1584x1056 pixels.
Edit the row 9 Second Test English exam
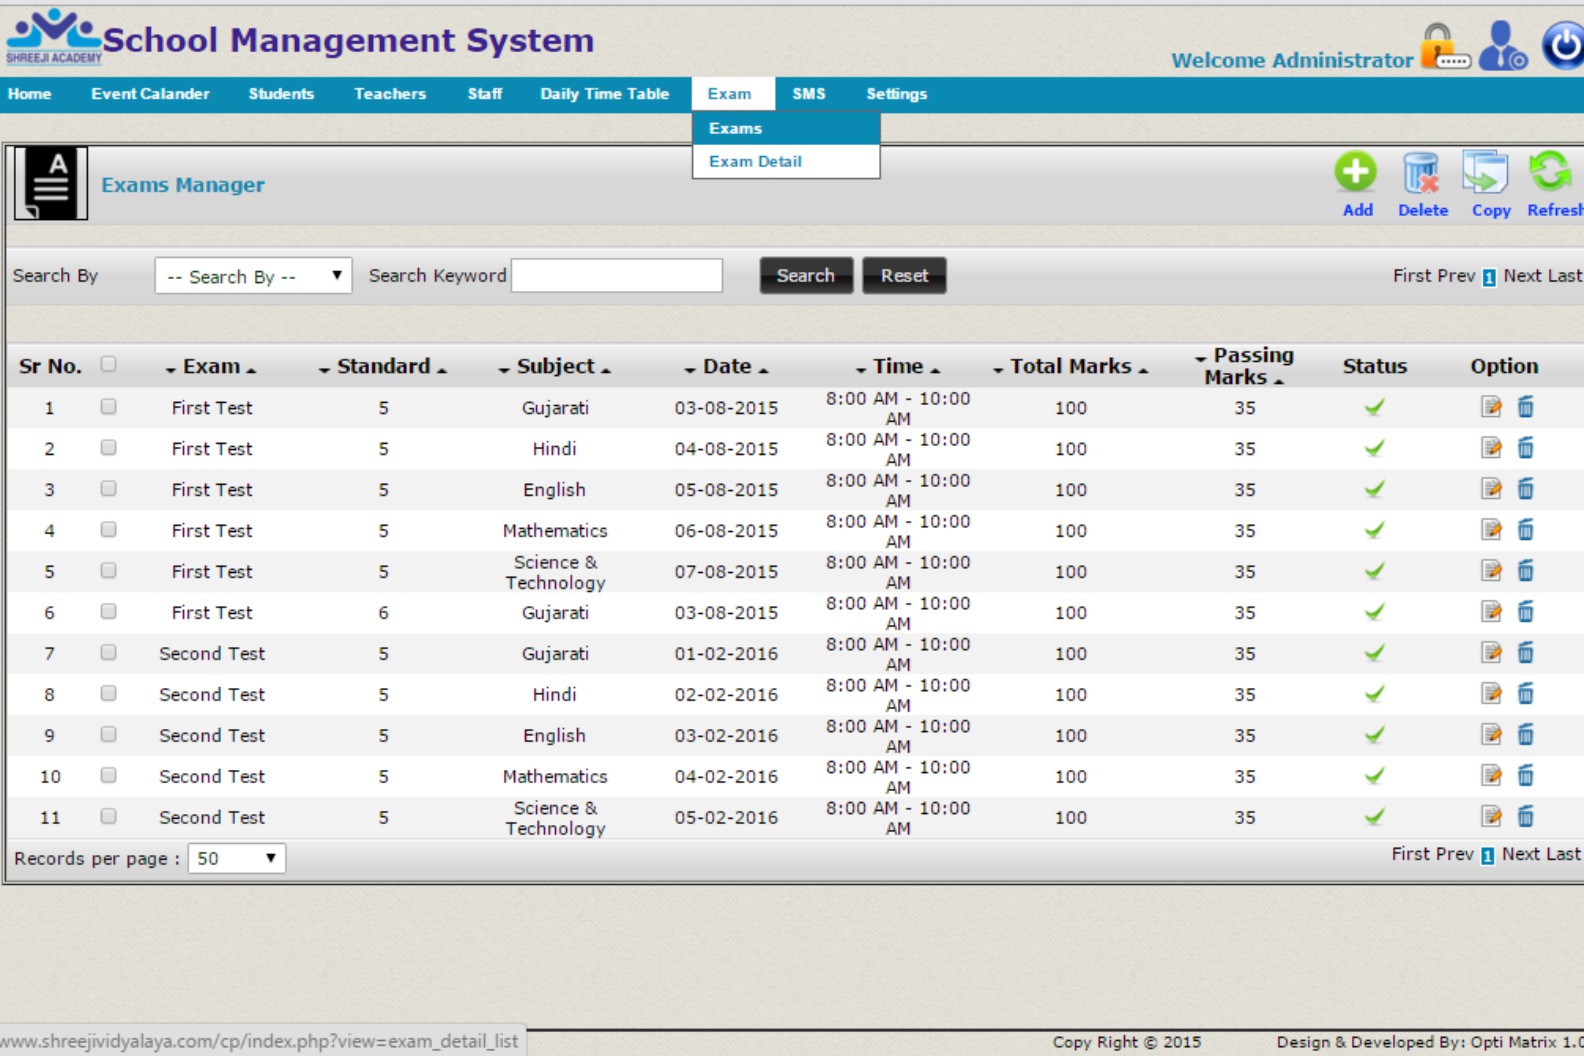coord(1491,735)
